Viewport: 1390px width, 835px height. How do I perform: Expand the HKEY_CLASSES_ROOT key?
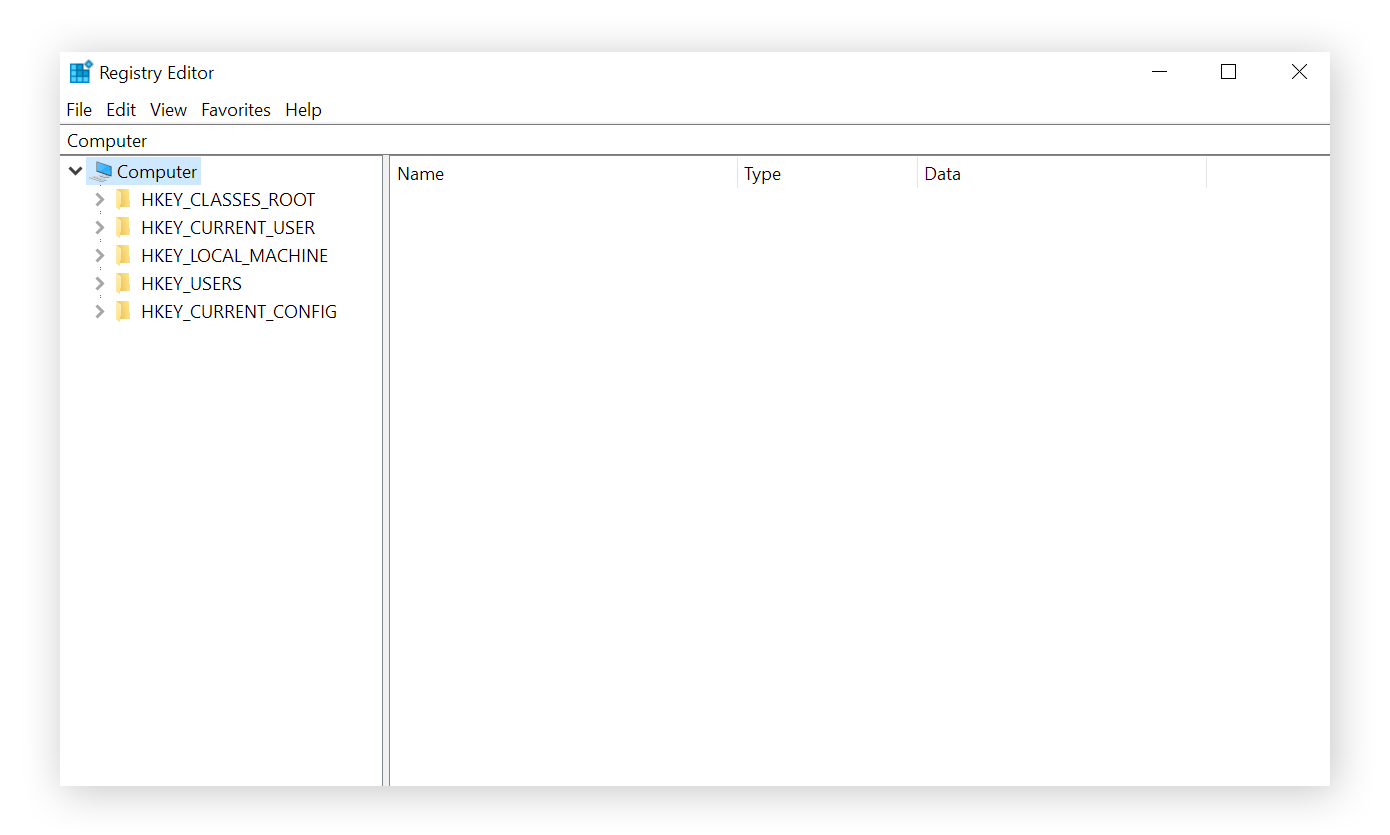pyautogui.click(x=99, y=199)
